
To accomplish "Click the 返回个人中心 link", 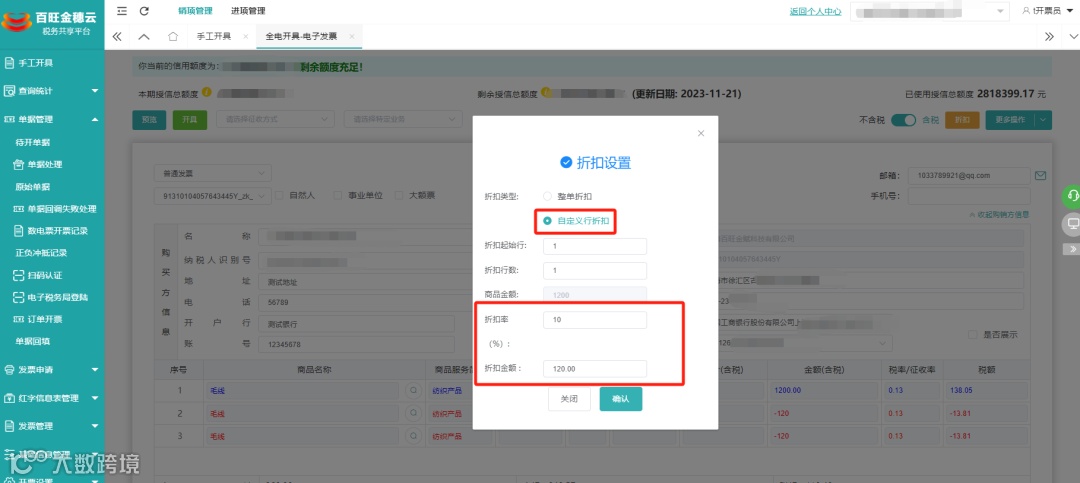I will [x=816, y=12].
